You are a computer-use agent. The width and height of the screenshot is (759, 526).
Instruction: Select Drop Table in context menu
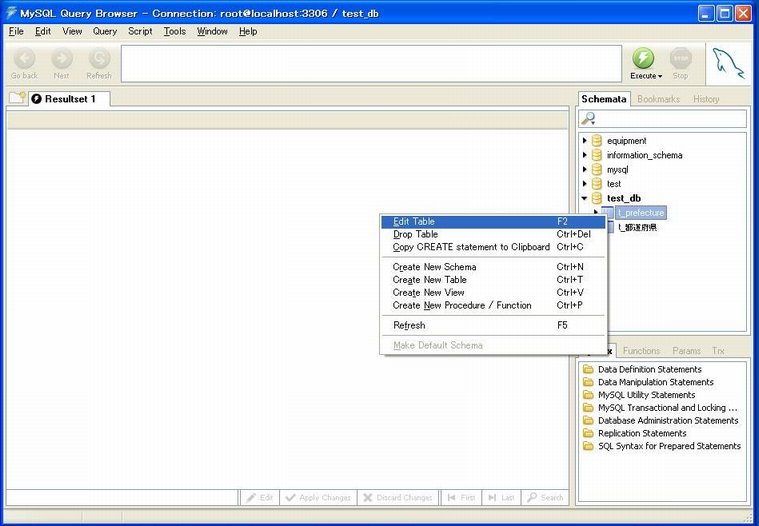point(415,234)
